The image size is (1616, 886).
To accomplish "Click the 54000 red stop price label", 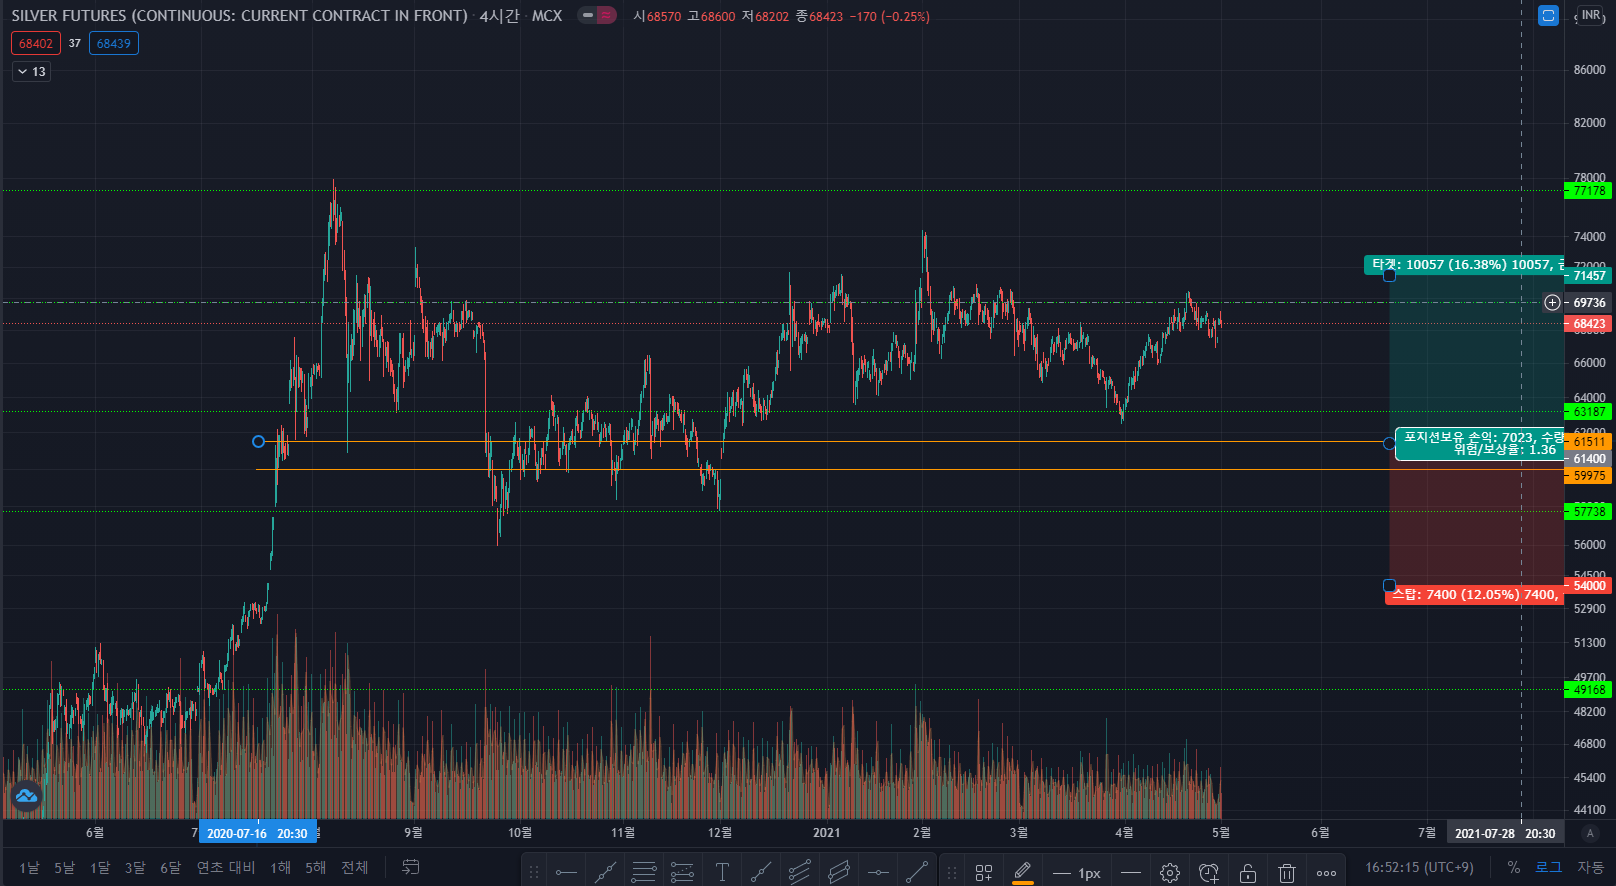I will coord(1588,585).
